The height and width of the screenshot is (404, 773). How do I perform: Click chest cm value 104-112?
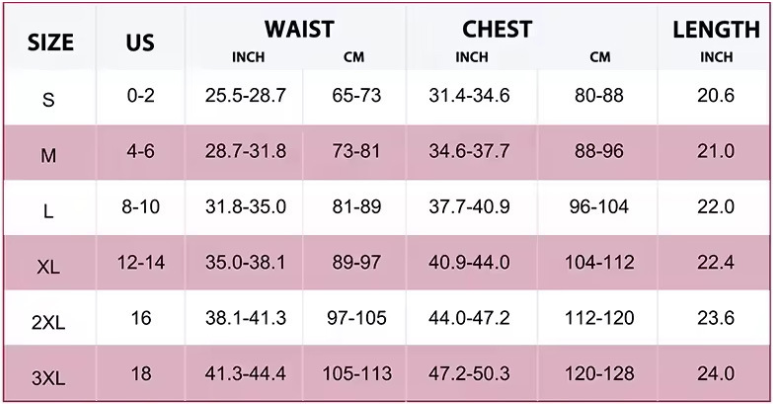click(599, 263)
